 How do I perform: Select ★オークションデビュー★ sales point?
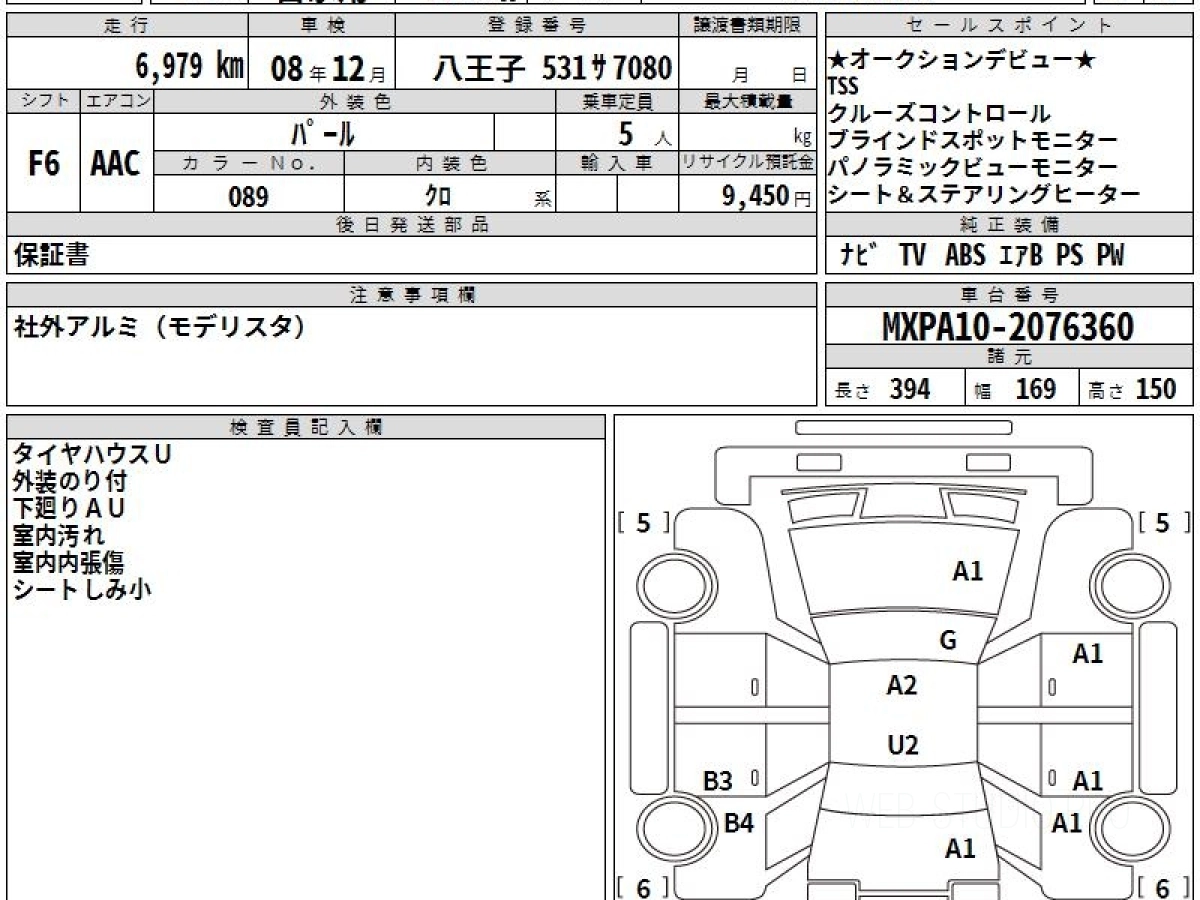pyautogui.click(x=962, y=60)
